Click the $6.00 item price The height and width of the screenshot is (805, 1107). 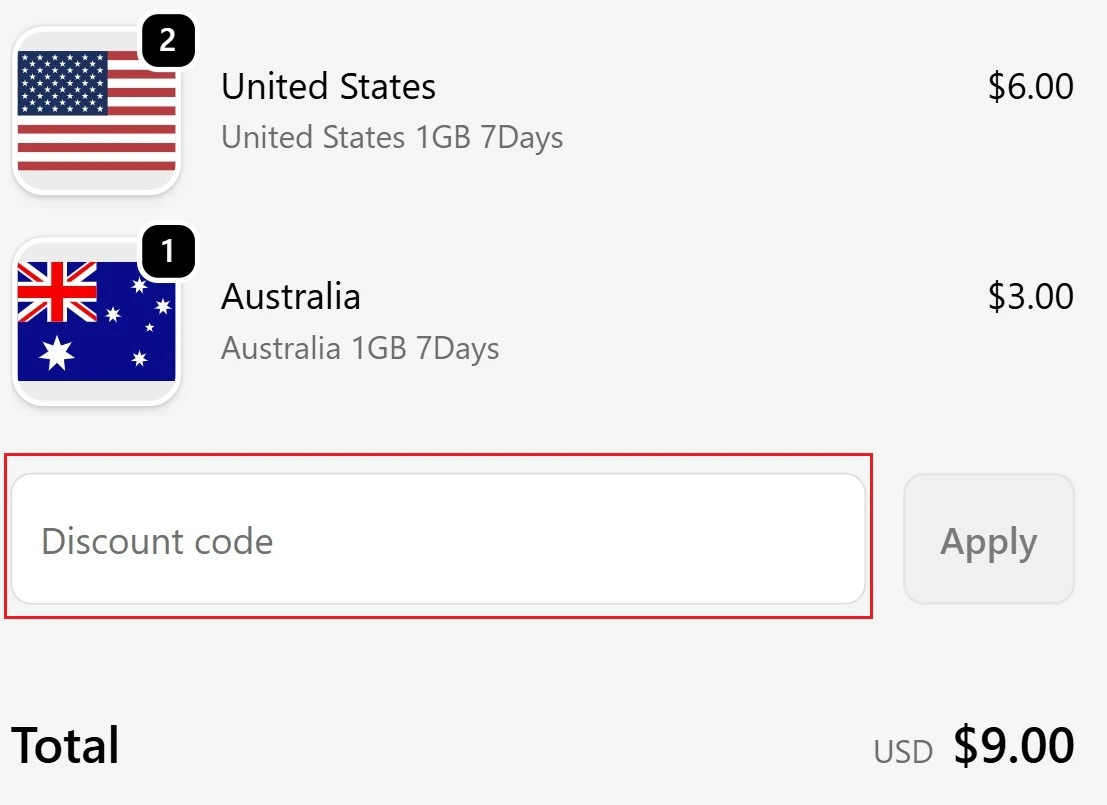(1030, 87)
